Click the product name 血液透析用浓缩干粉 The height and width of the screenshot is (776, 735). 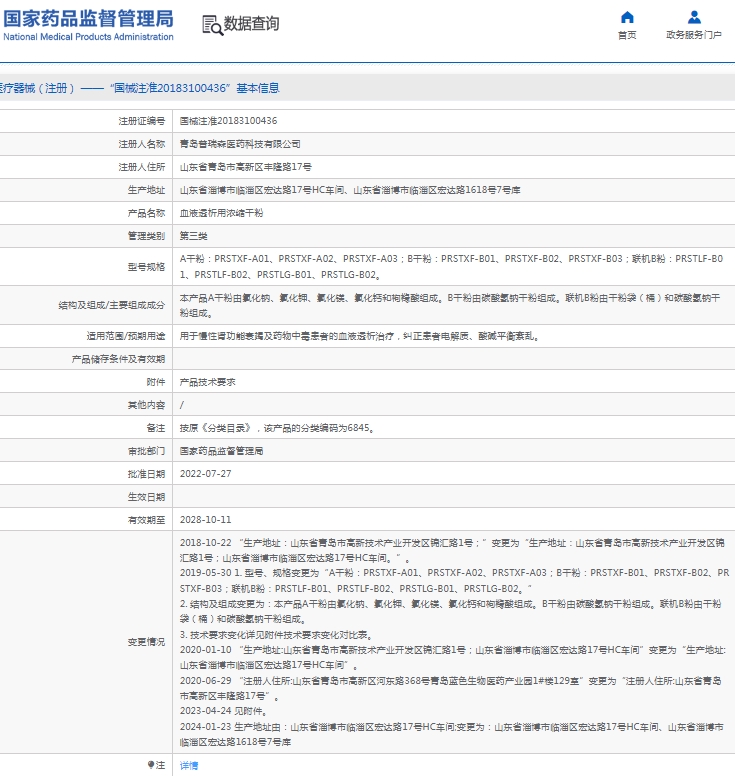pyautogui.click(x=221, y=213)
